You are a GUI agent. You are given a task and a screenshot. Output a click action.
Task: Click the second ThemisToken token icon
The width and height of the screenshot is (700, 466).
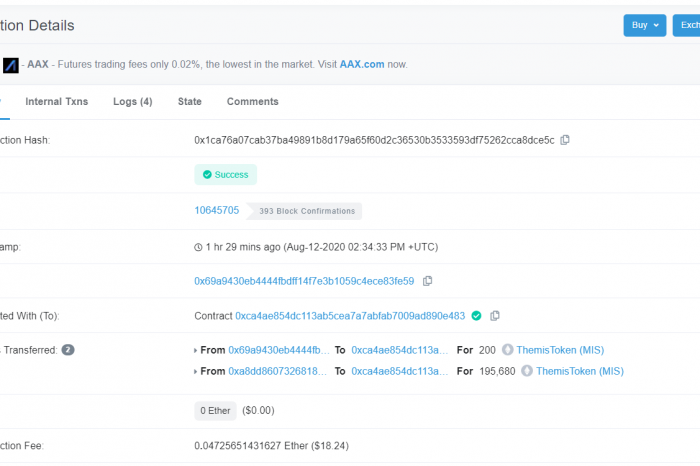click(x=527, y=371)
